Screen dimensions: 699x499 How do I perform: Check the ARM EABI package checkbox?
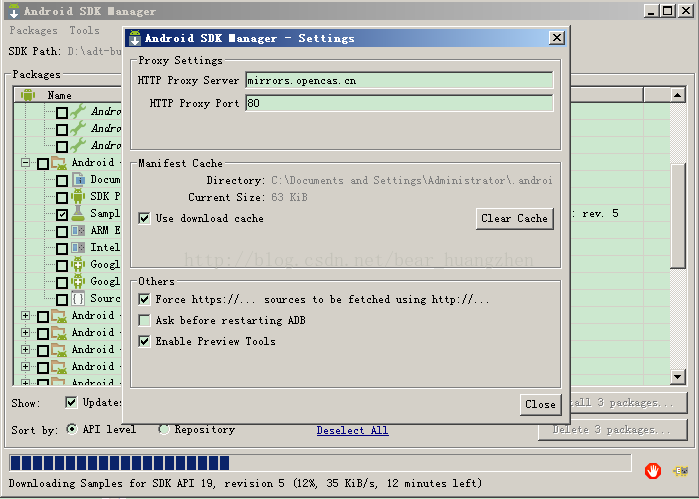62,231
